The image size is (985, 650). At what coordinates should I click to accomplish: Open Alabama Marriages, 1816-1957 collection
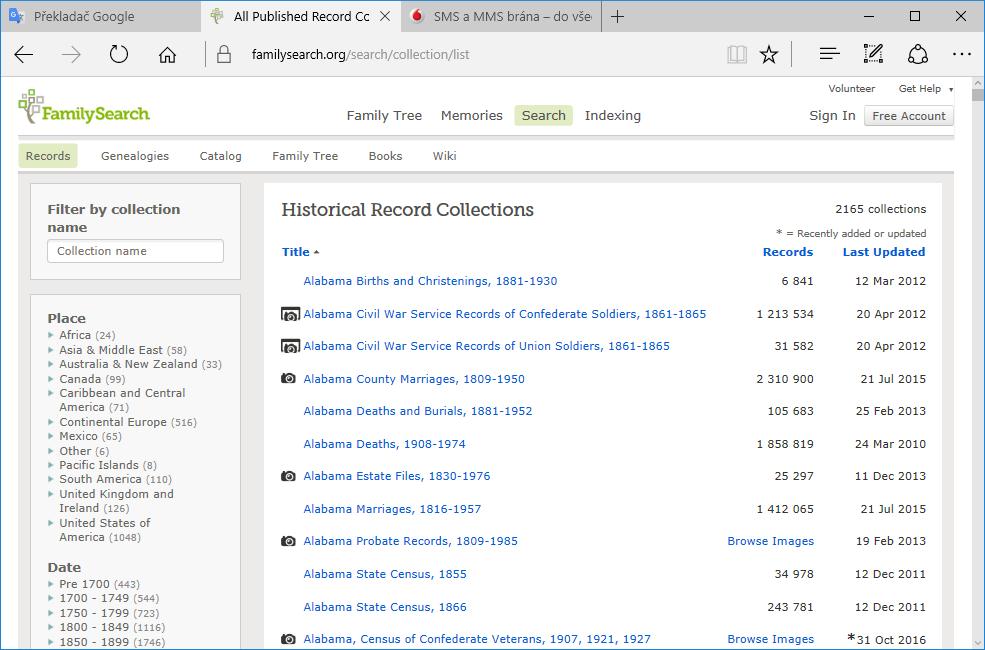point(392,509)
